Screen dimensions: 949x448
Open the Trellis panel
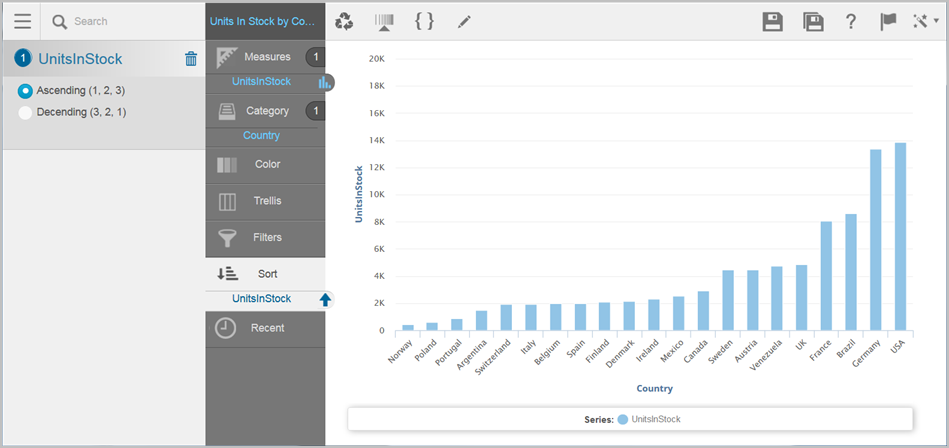pyautogui.click(x=266, y=201)
